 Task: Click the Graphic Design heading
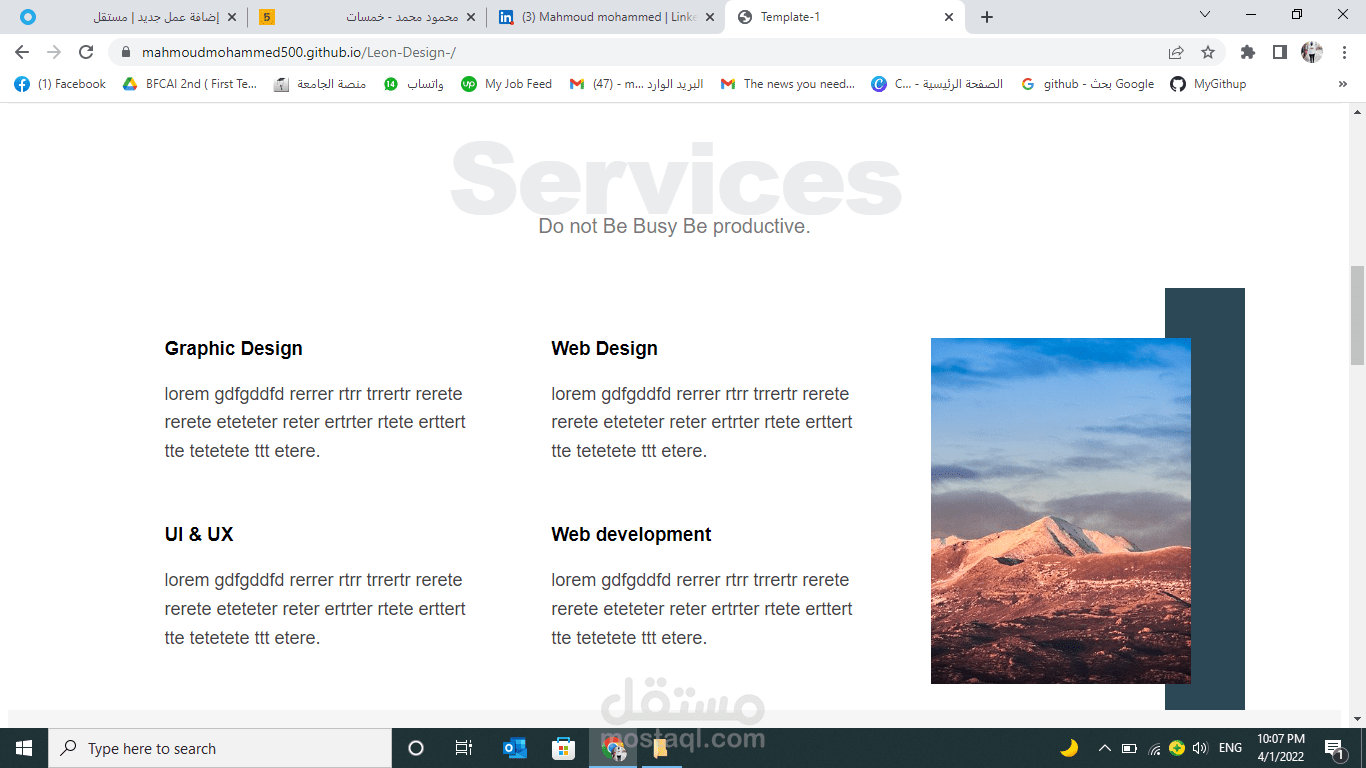(x=233, y=348)
